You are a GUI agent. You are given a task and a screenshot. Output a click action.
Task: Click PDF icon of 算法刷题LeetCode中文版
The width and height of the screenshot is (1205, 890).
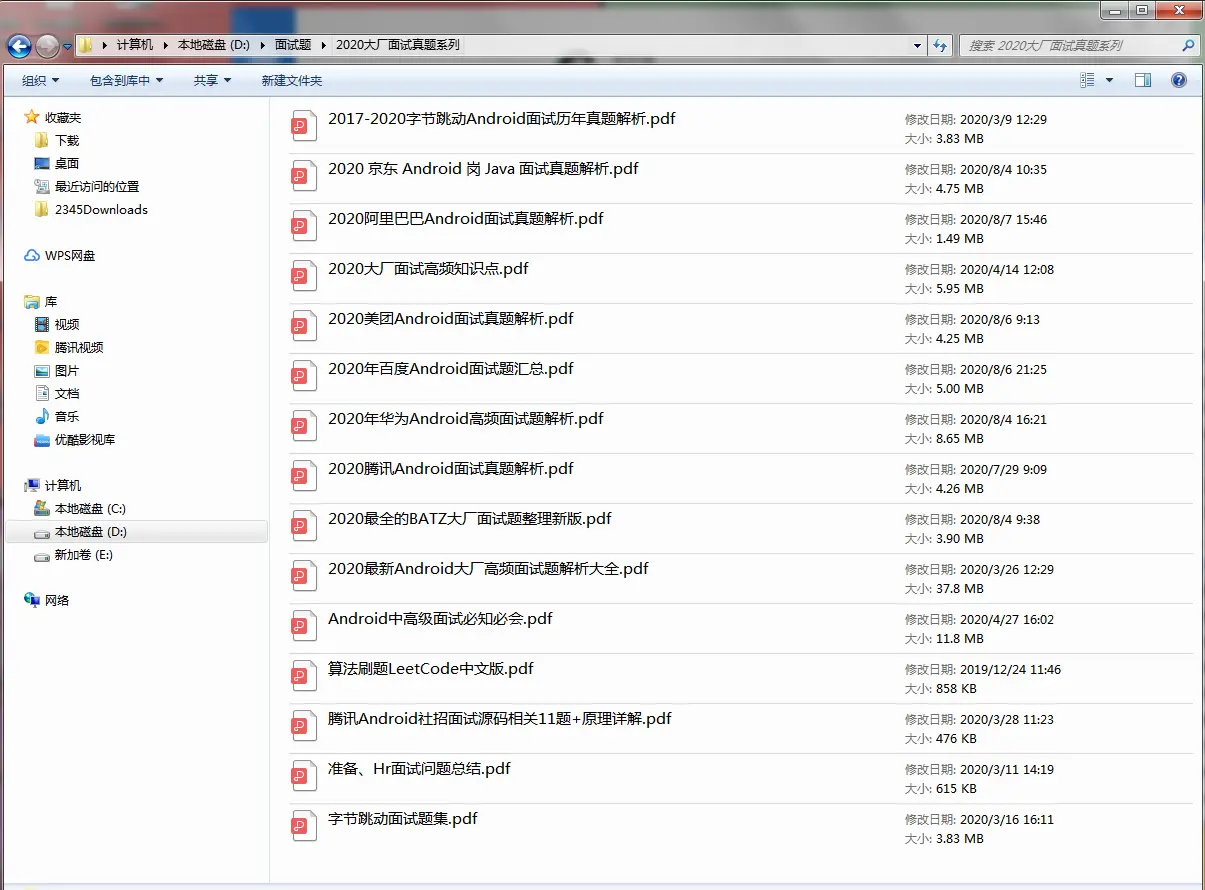pyautogui.click(x=303, y=676)
